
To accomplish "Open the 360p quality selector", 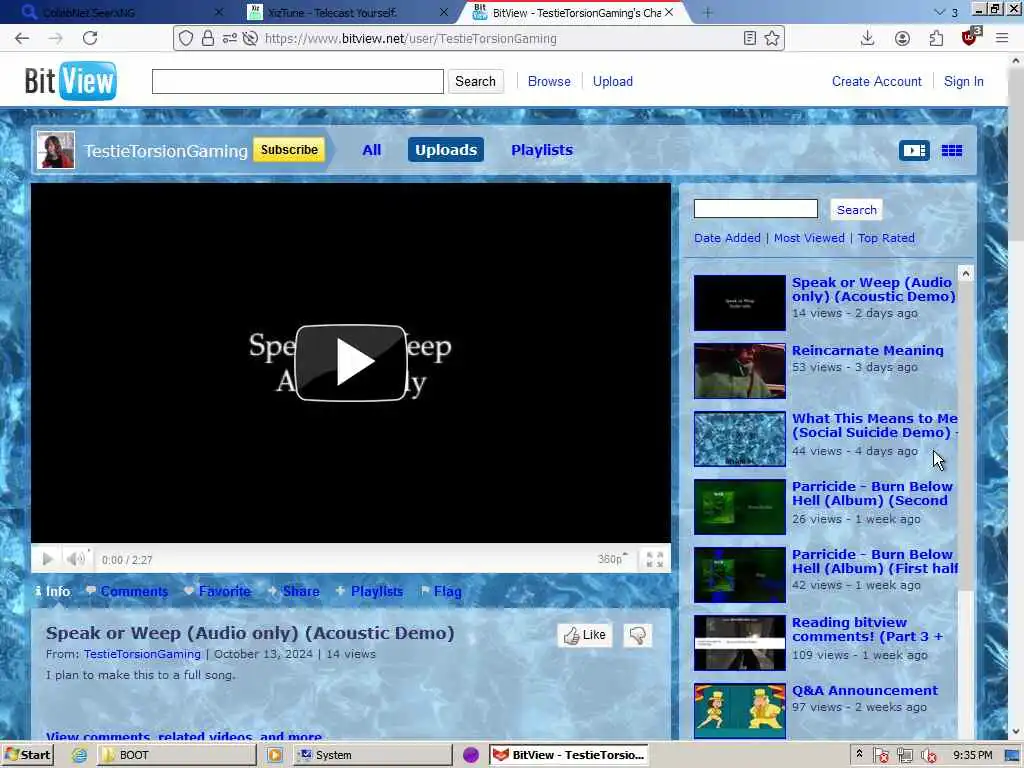I will 612,559.
